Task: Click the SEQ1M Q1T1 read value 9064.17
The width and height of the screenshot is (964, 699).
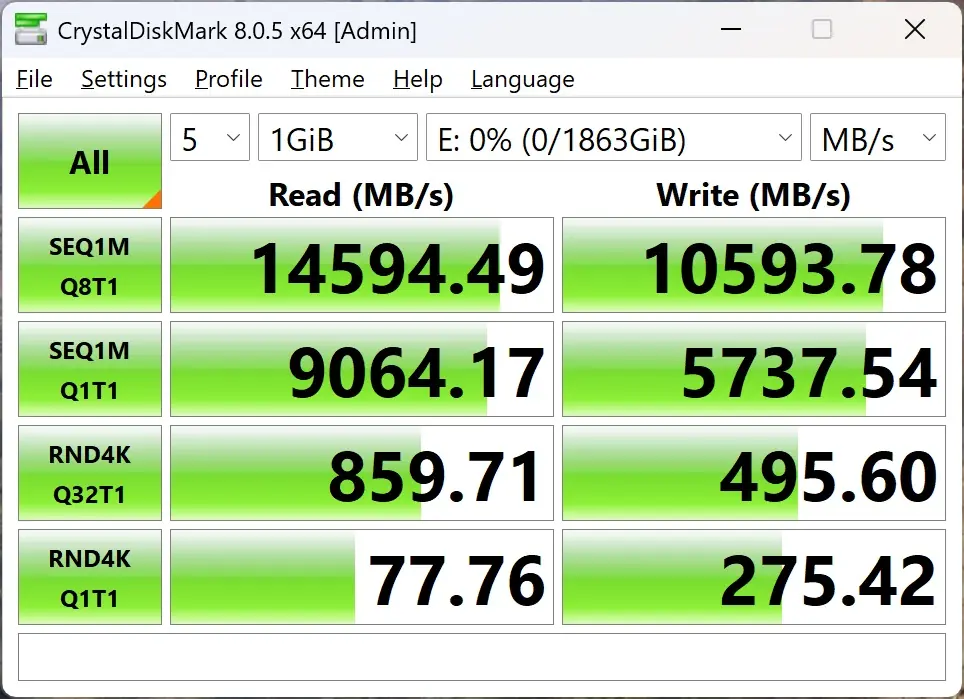Action: click(x=362, y=369)
